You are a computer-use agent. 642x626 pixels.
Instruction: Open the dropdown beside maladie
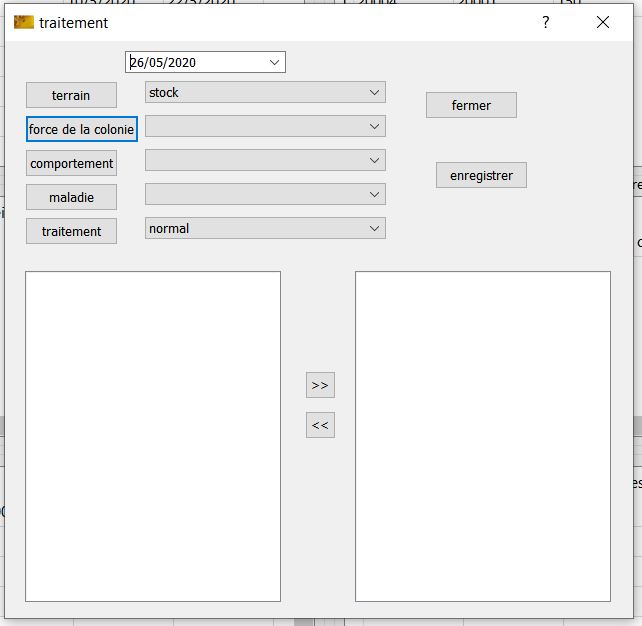375,195
